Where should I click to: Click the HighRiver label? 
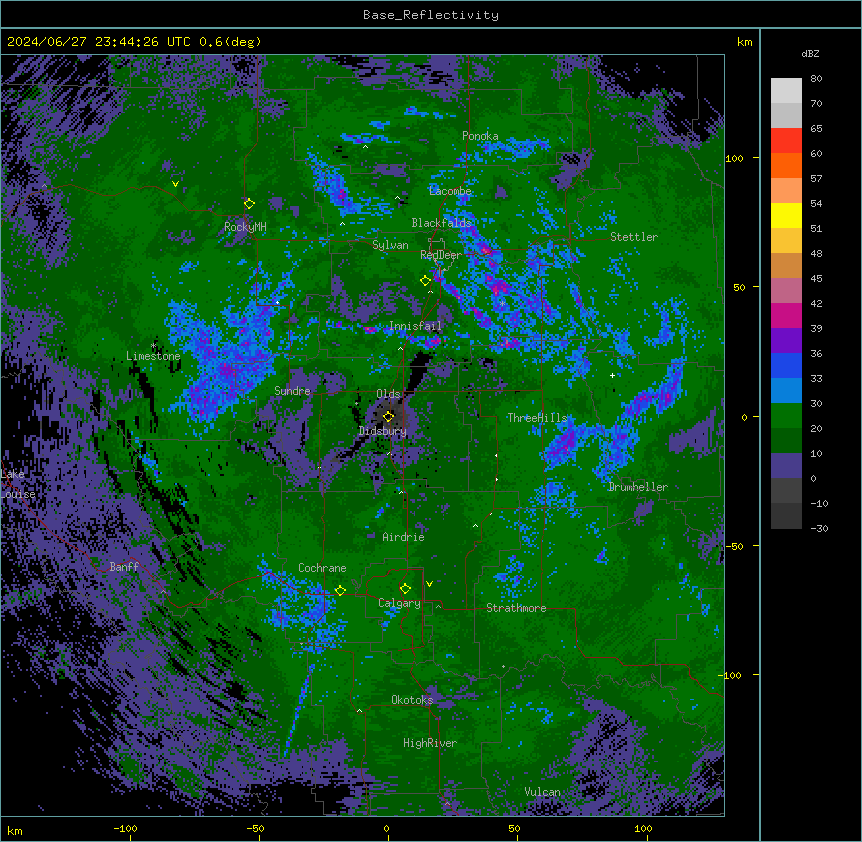pyautogui.click(x=430, y=743)
